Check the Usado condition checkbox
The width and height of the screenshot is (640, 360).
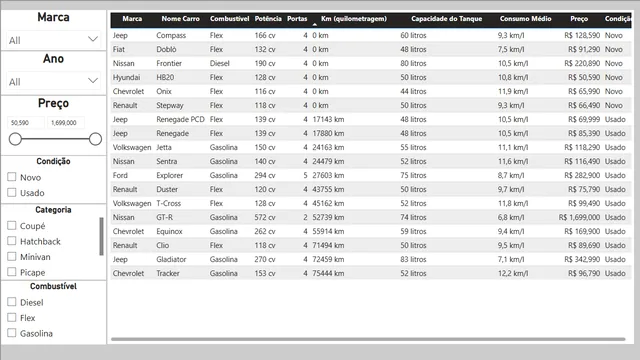point(12,192)
